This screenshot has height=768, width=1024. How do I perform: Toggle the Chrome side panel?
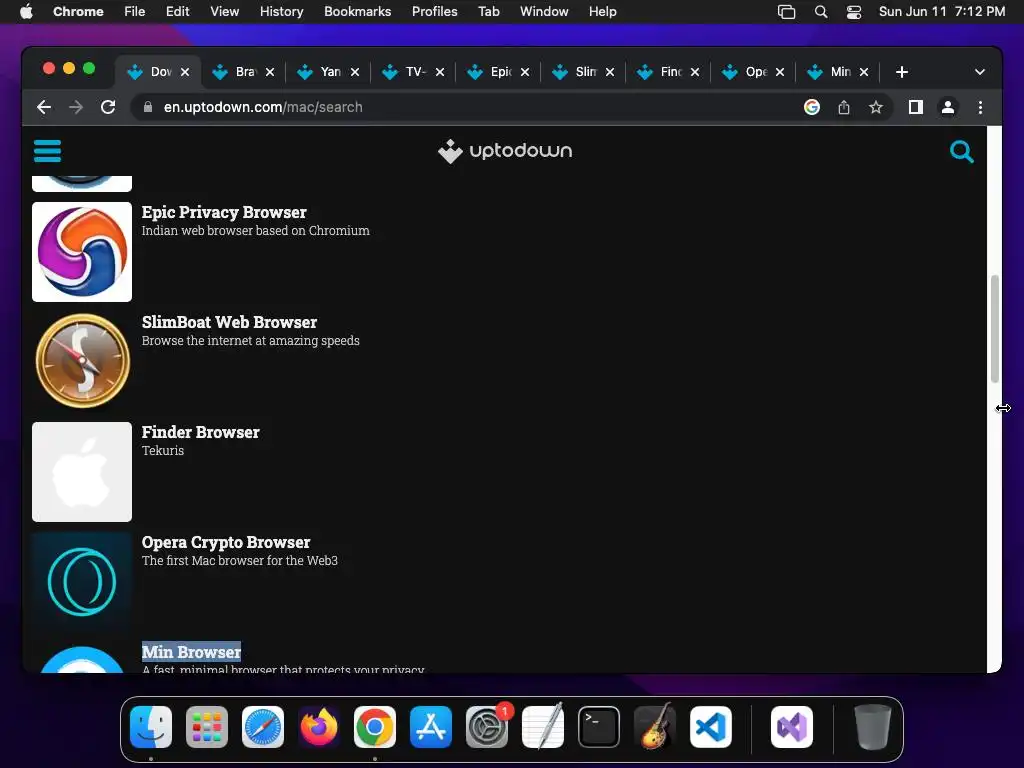(x=916, y=107)
